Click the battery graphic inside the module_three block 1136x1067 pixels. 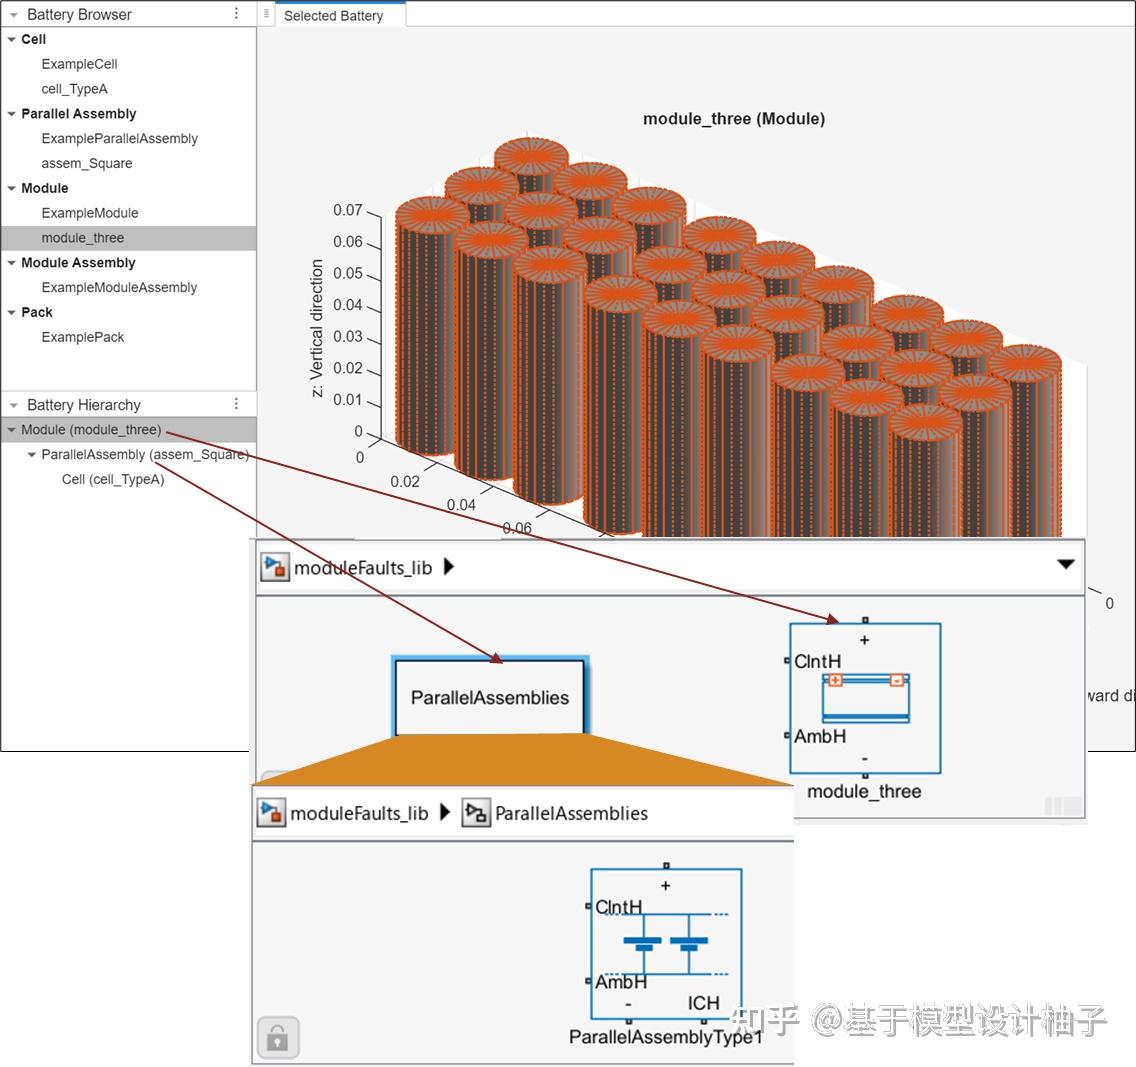click(x=864, y=700)
